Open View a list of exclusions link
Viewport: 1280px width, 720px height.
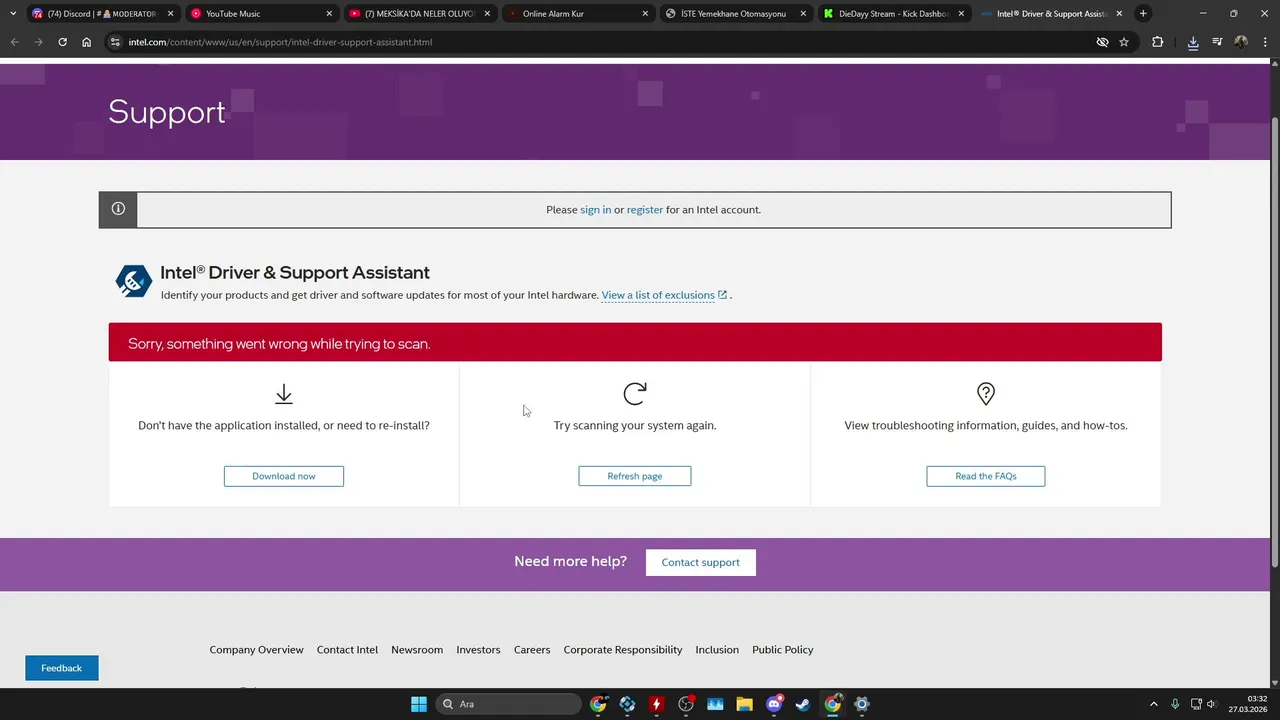click(x=664, y=295)
